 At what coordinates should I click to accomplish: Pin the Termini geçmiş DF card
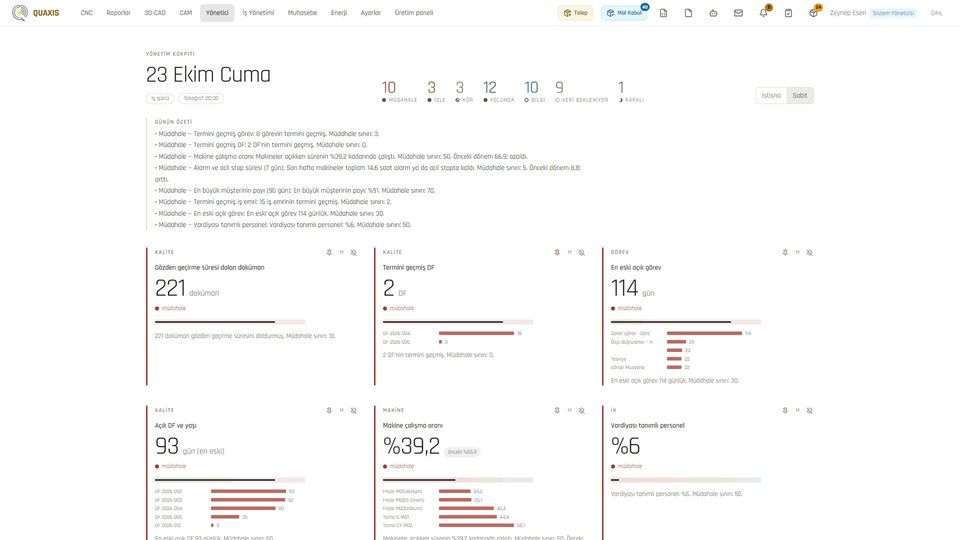click(x=557, y=252)
